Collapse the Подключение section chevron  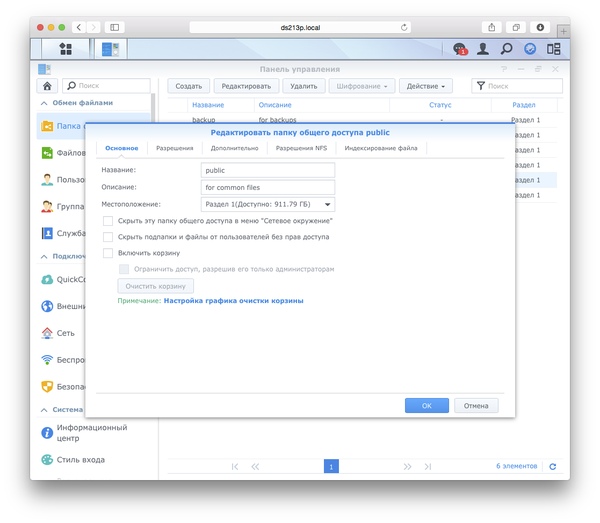pos(44,256)
